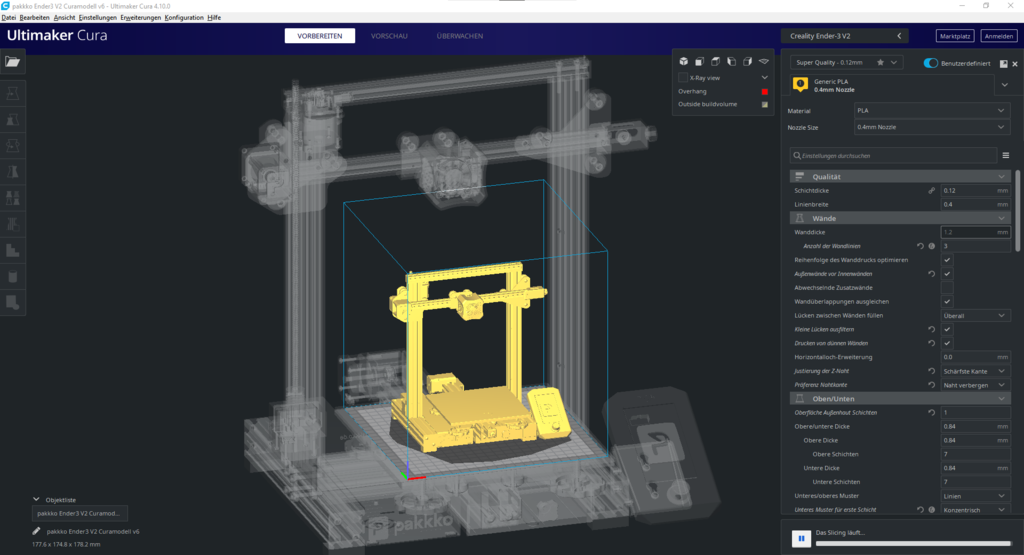
Task: Uncheck Außenwände vor Innenwänden
Action: pos(947,274)
